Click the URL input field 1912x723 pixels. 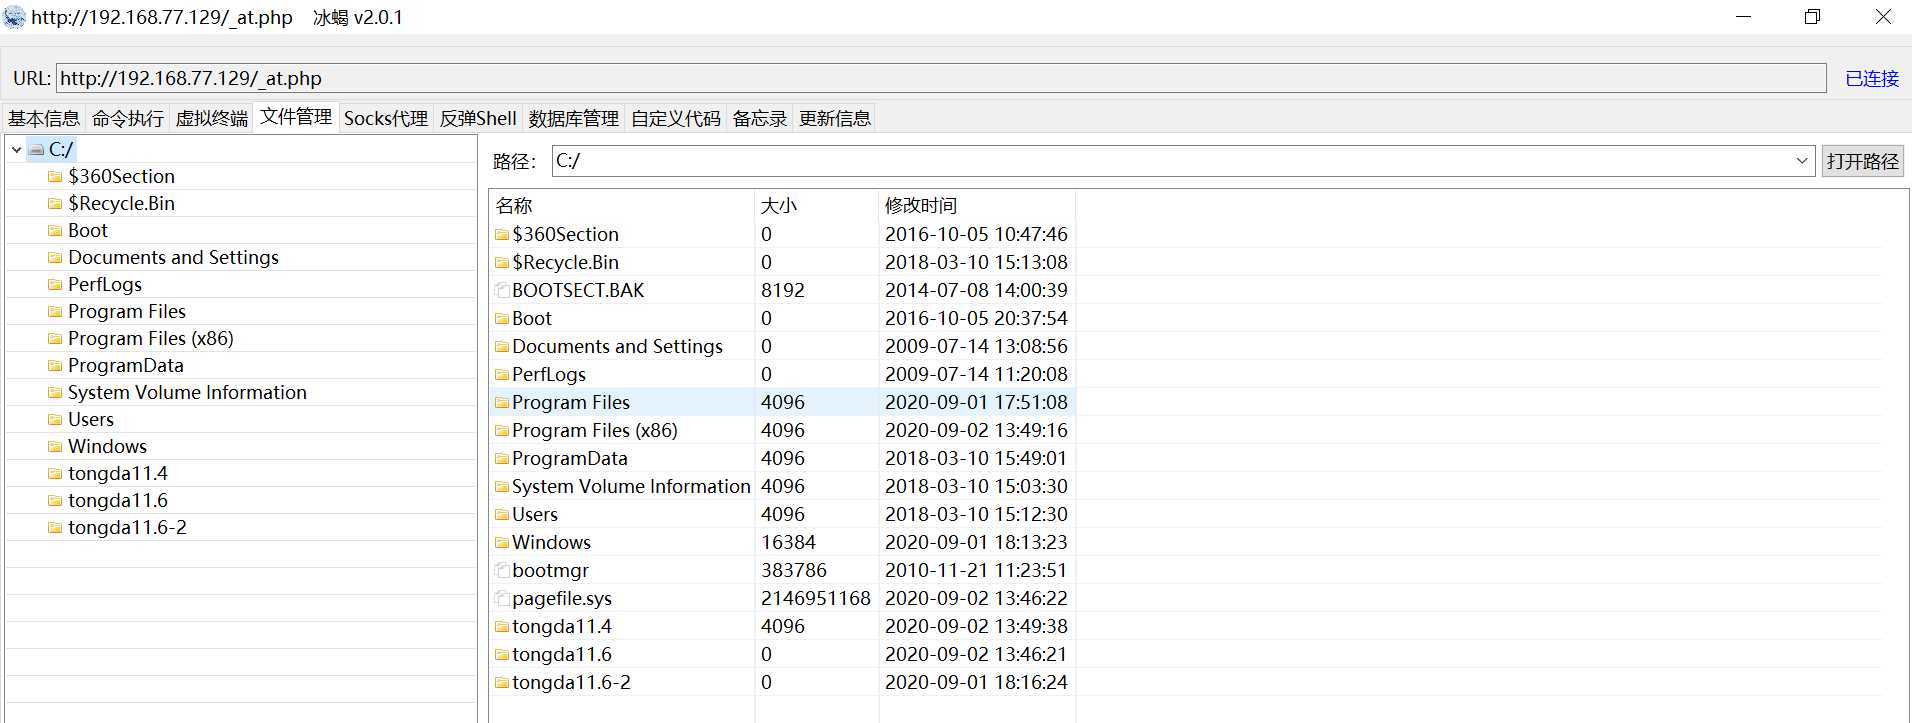tap(941, 78)
